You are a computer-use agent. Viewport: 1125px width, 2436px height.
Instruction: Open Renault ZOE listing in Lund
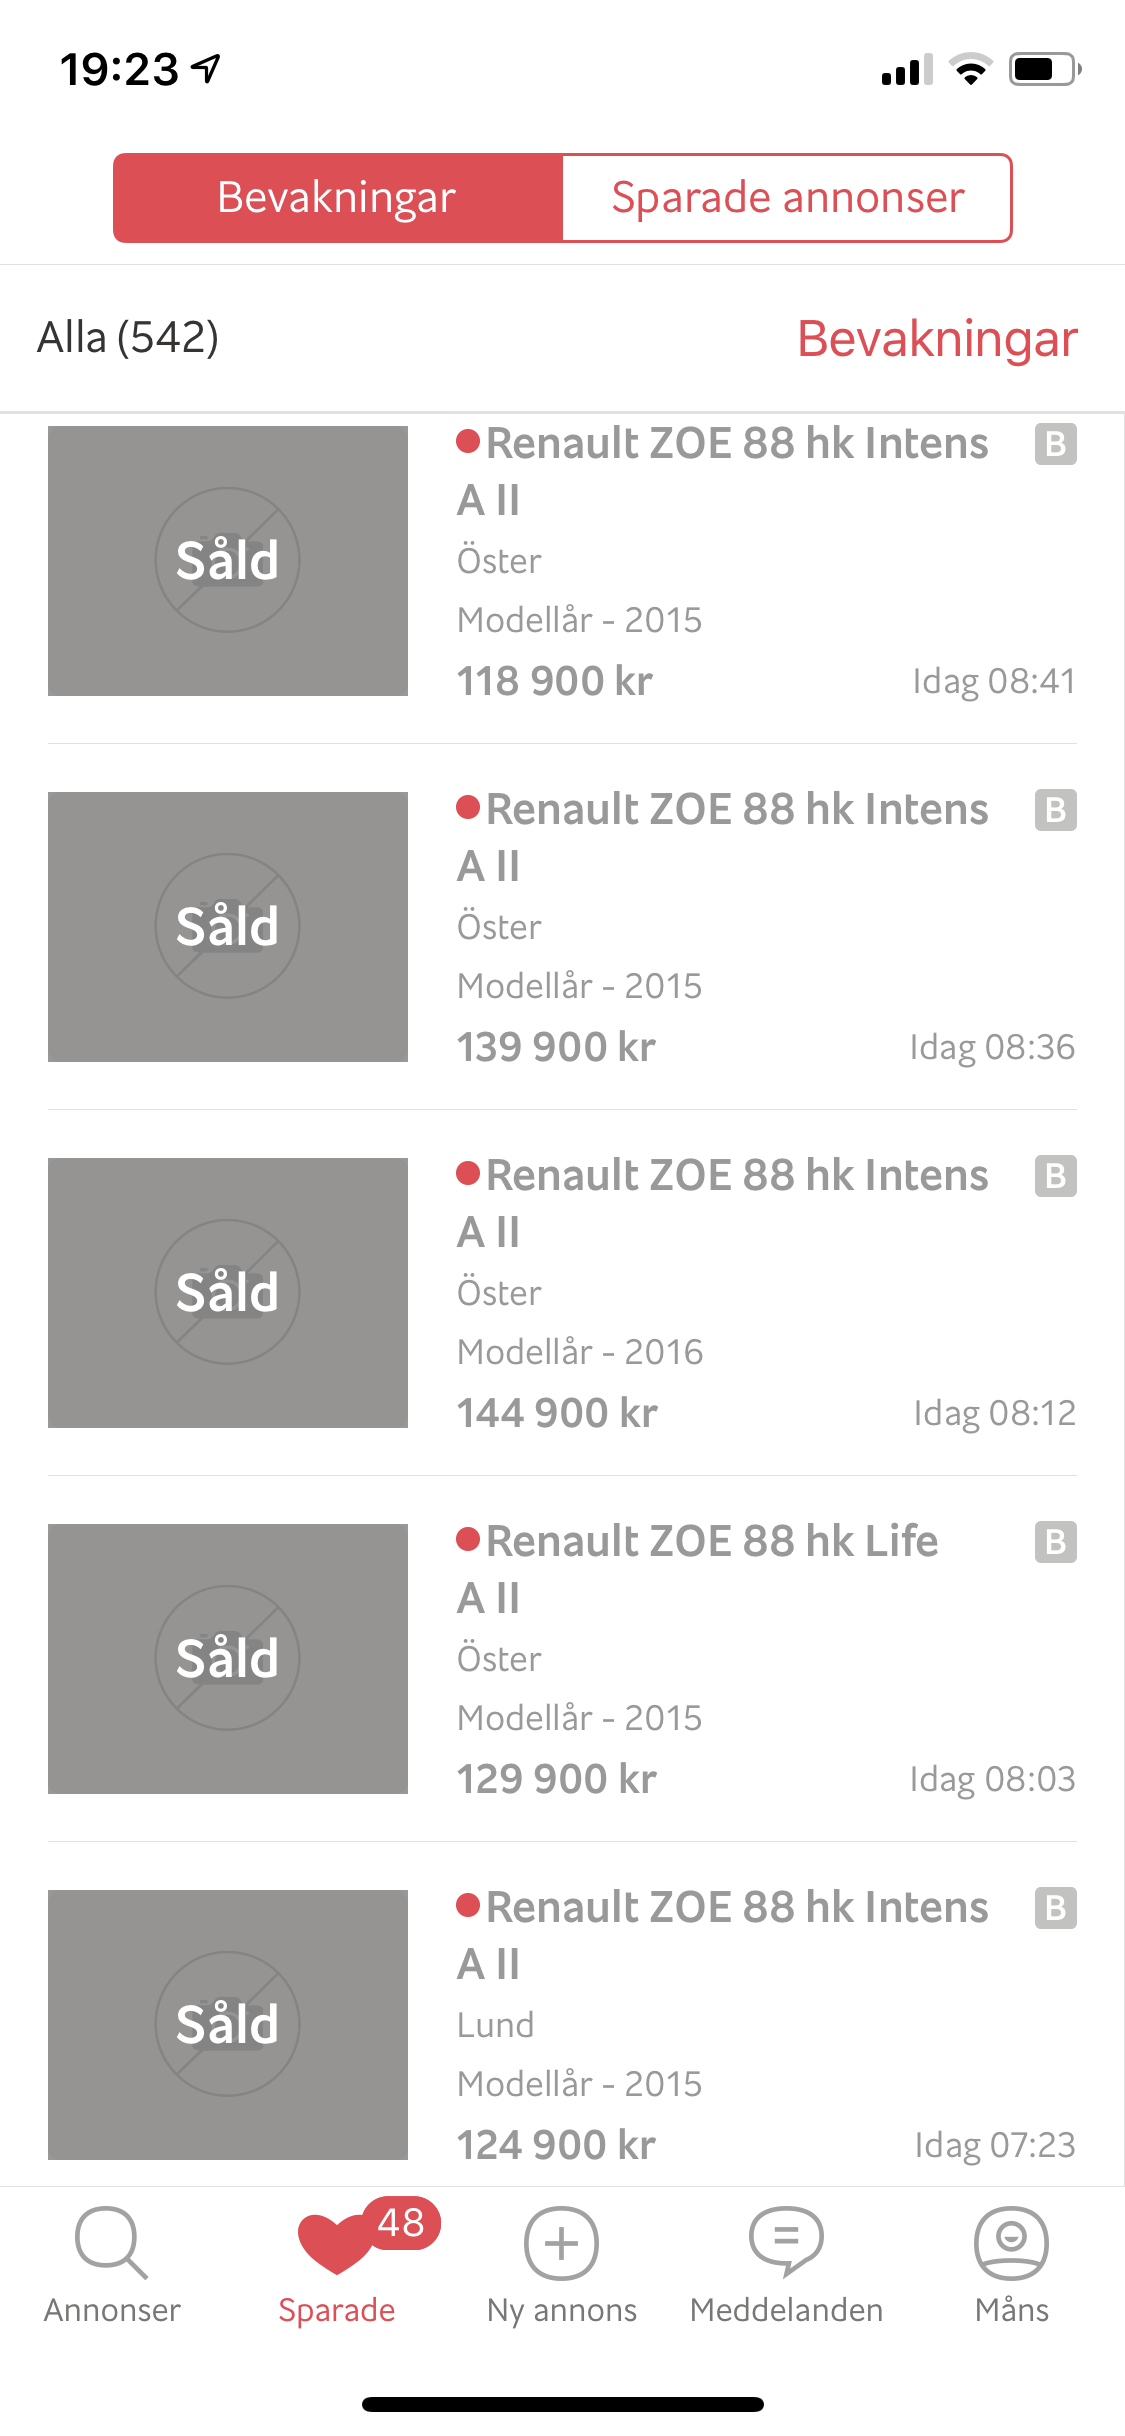(562, 2025)
